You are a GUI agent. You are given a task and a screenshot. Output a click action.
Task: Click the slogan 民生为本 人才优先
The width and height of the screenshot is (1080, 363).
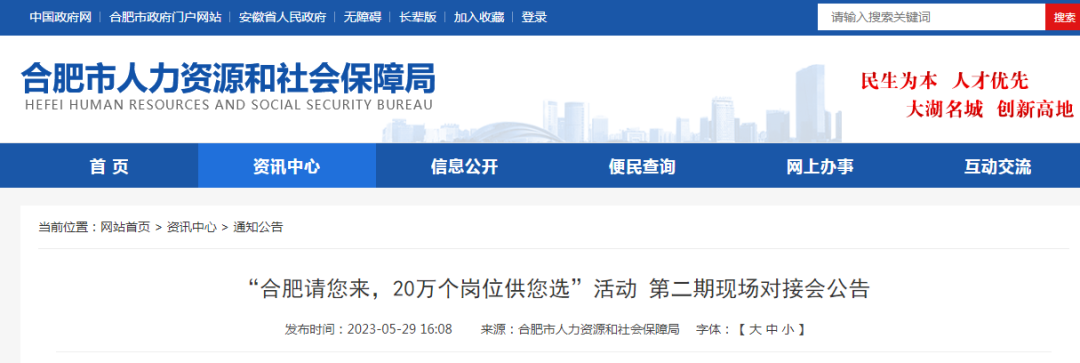tap(944, 81)
